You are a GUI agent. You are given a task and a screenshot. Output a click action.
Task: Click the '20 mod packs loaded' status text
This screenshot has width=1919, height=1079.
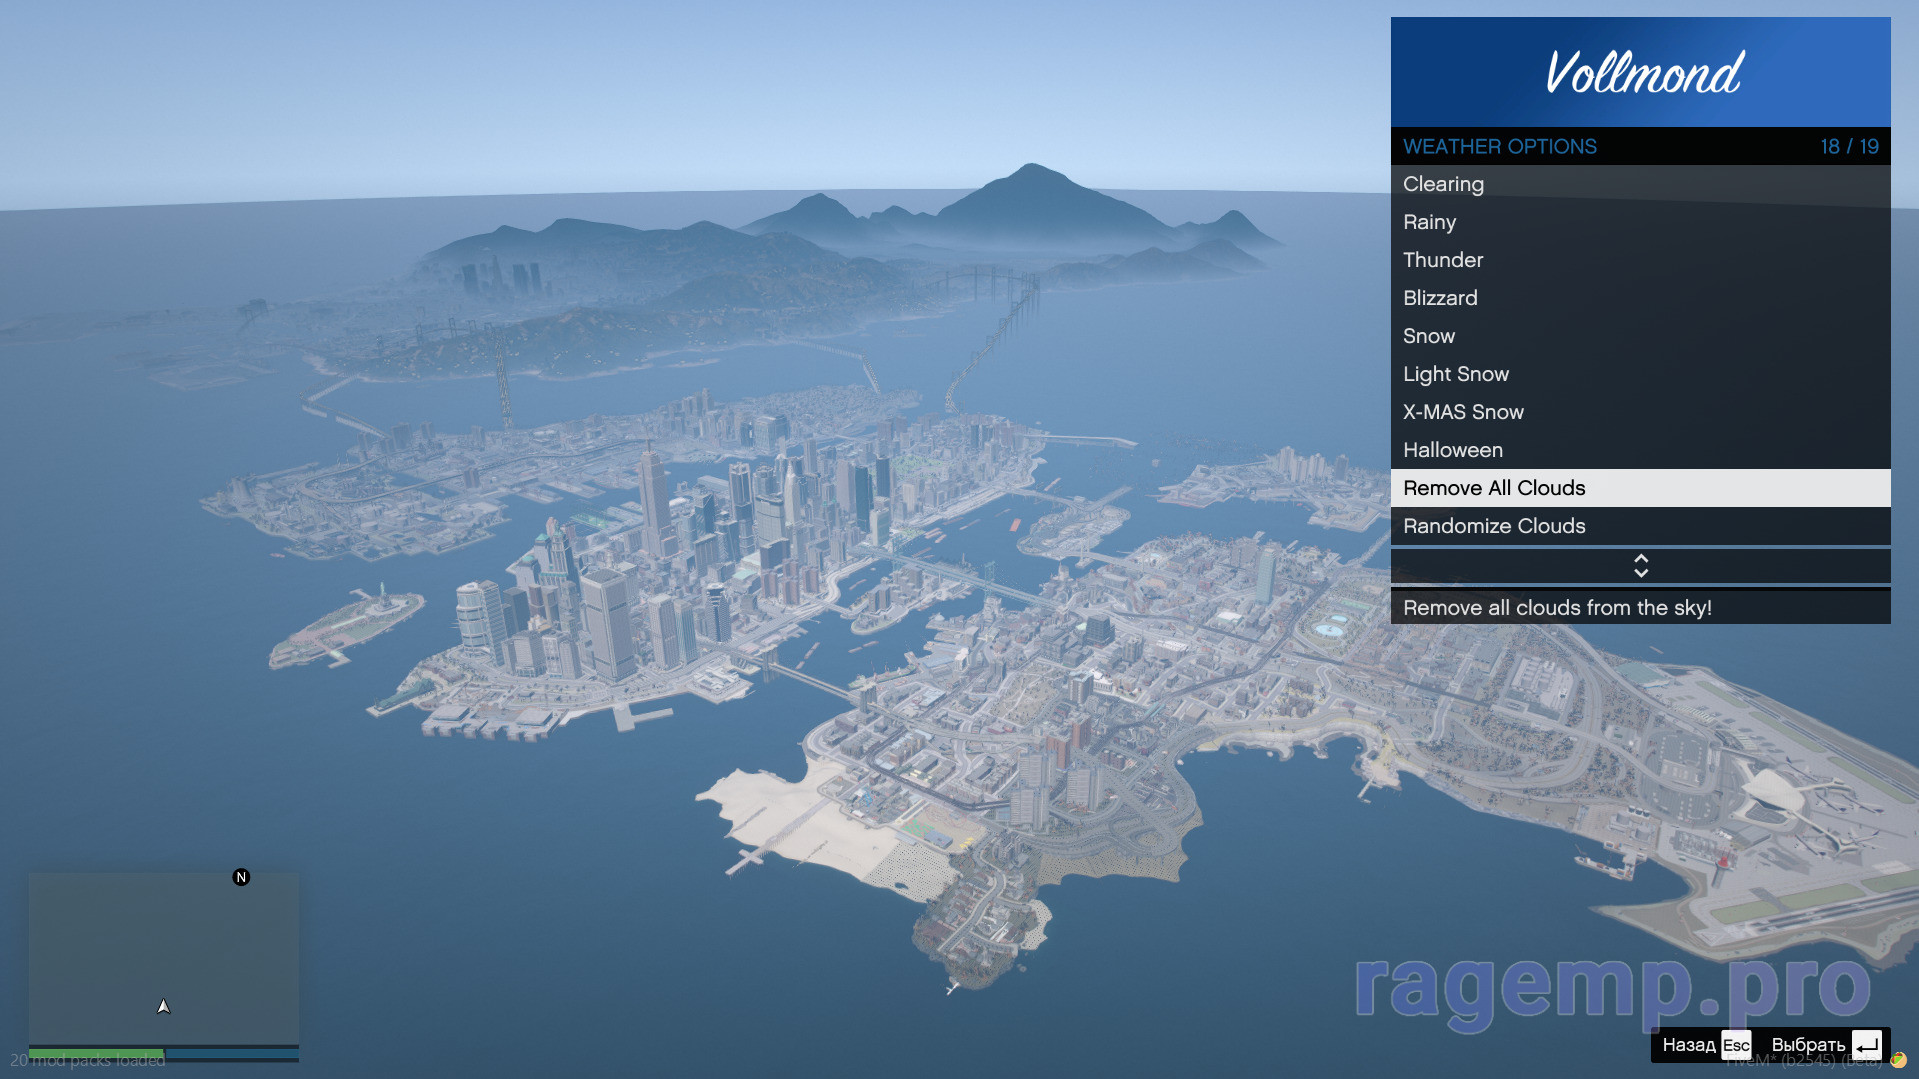click(x=88, y=1060)
